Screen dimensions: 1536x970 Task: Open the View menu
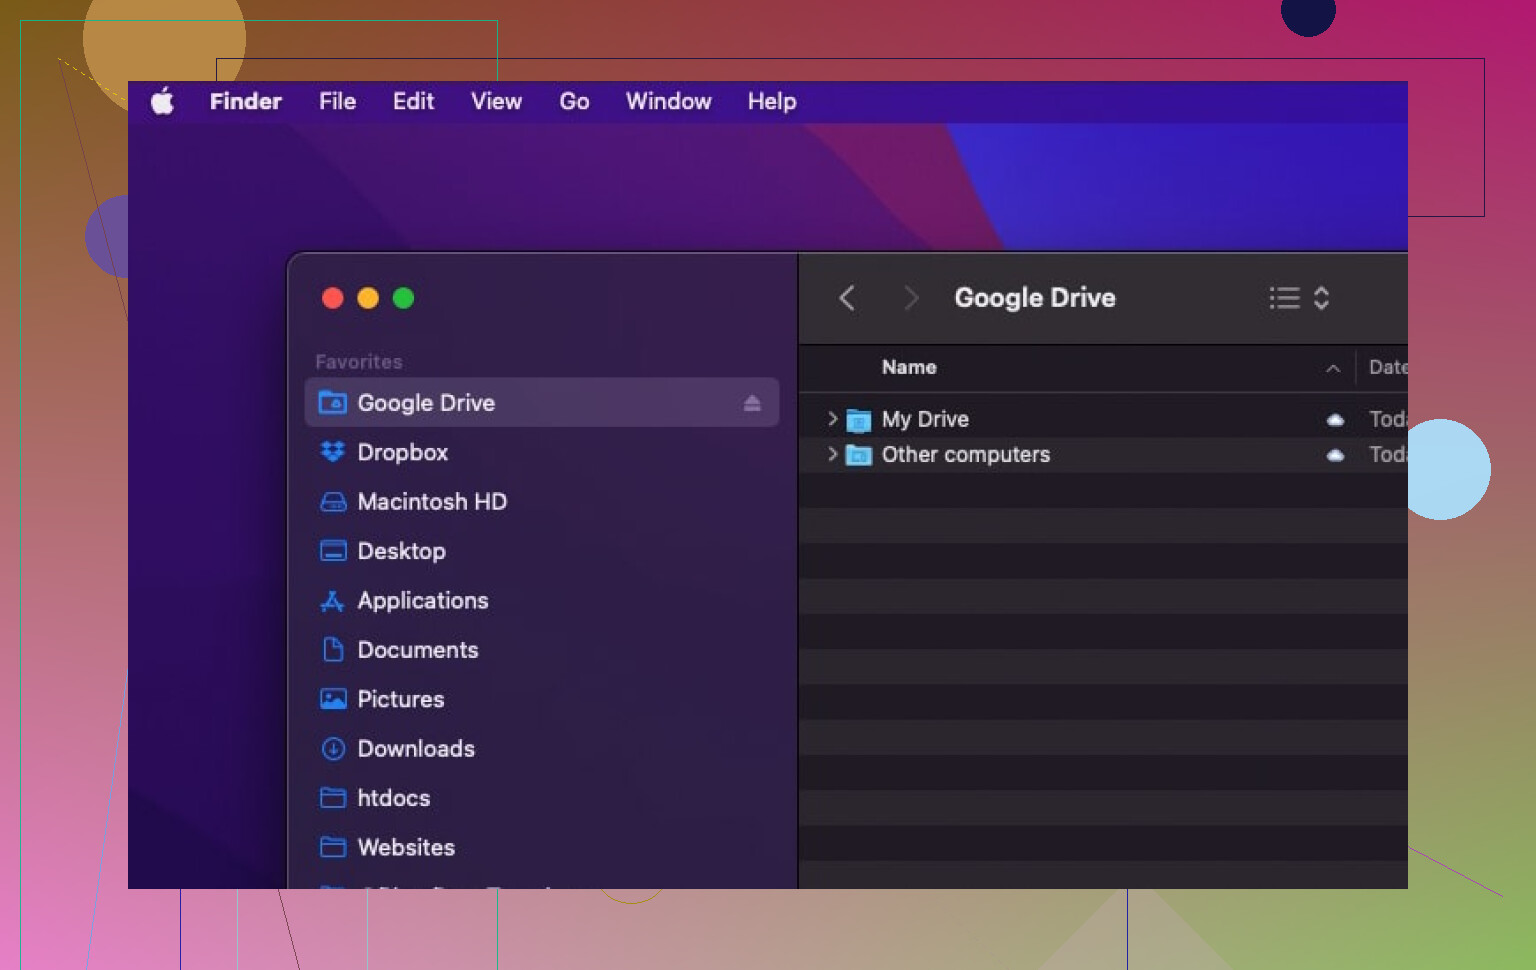(496, 102)
